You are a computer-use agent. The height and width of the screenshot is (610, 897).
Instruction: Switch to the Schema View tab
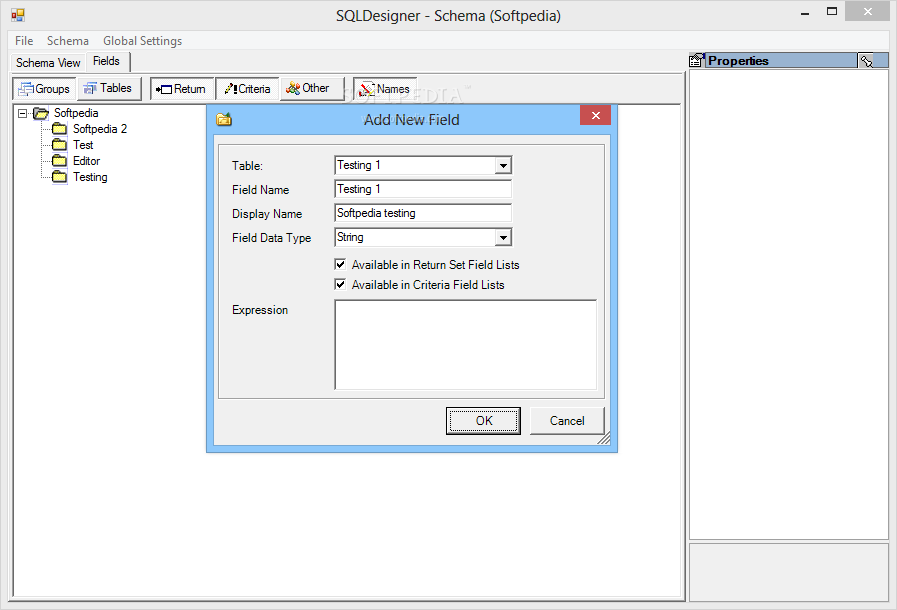48,62
